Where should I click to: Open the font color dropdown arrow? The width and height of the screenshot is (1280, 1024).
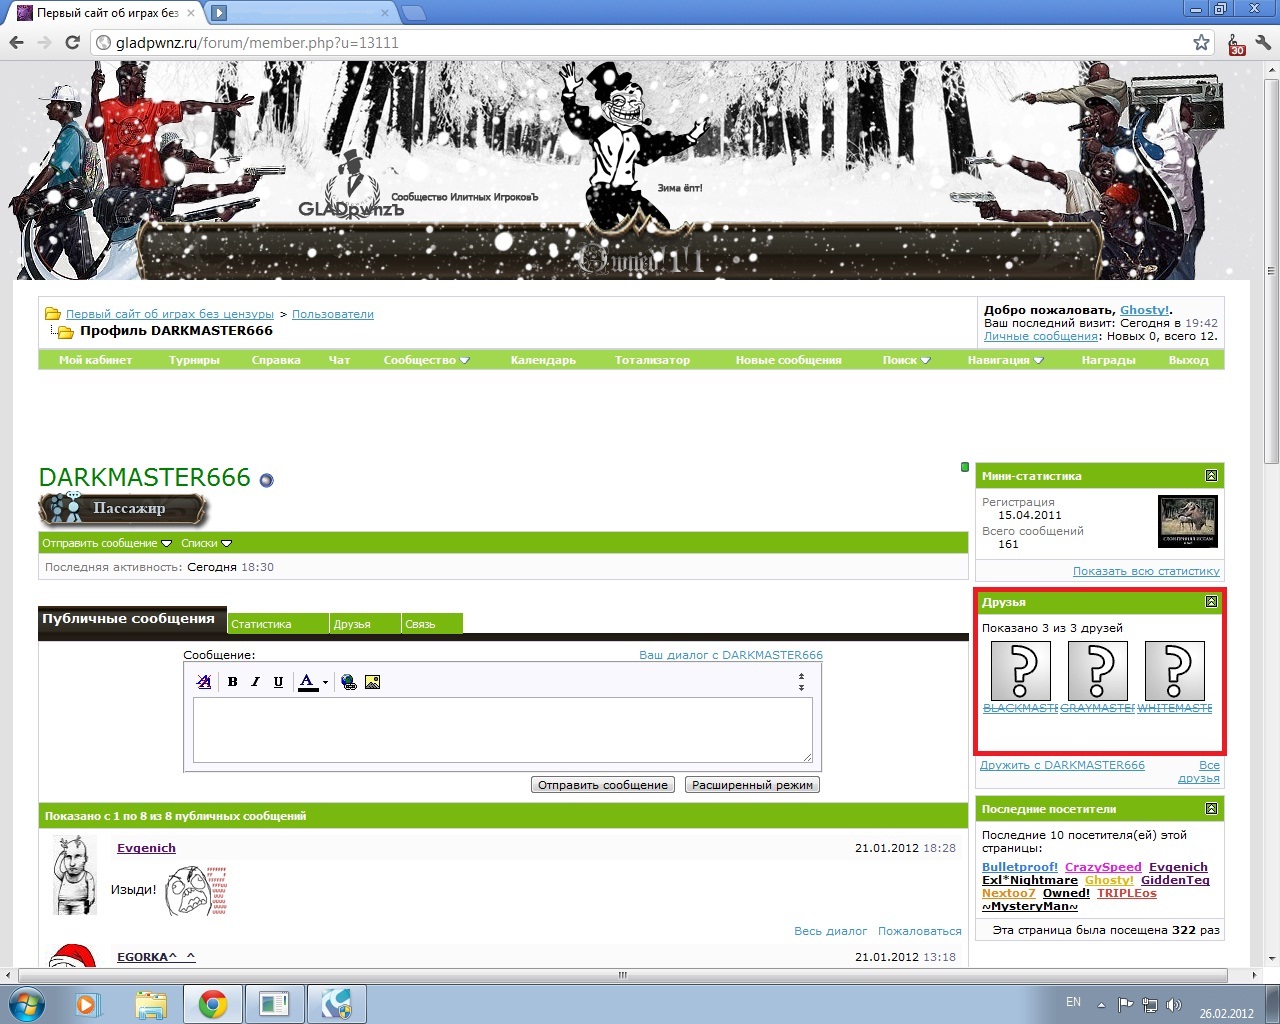(x=325, y=683)
